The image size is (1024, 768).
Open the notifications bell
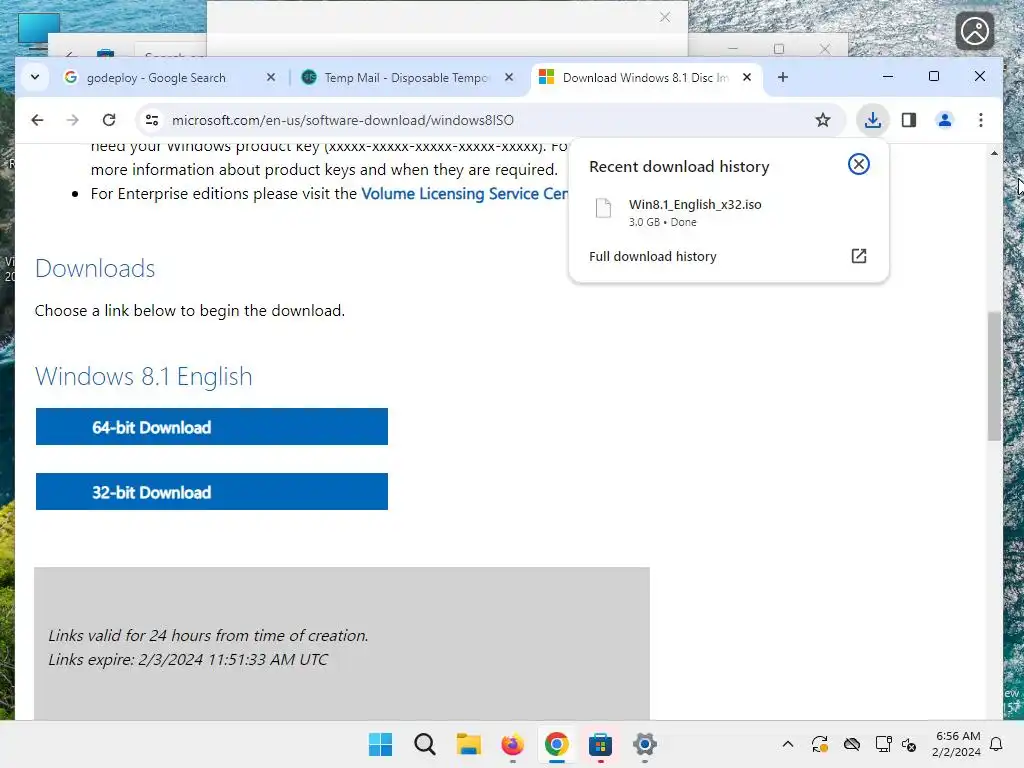pos(996,744)
